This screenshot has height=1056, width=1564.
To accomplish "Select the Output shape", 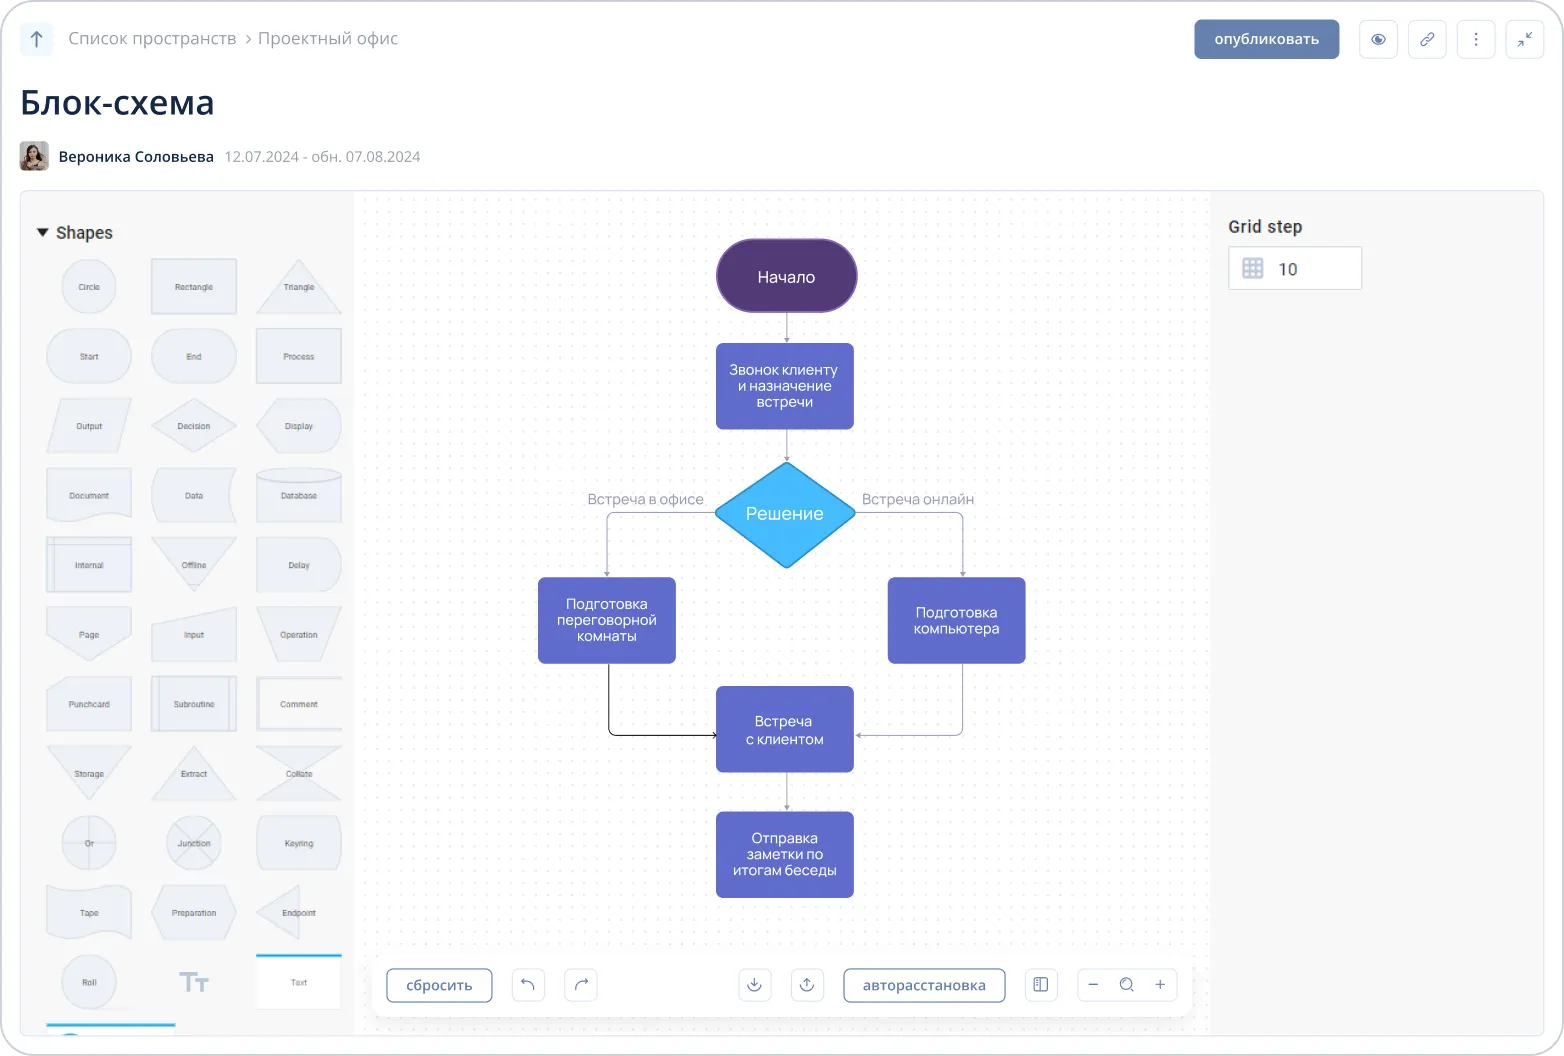I will point(89,426).
